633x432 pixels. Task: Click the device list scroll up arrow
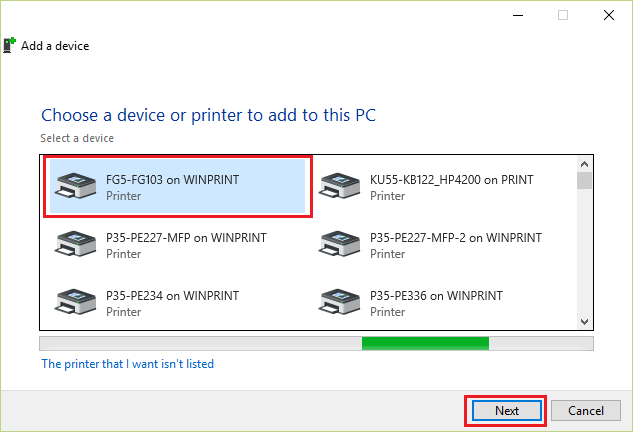click(x=584, y=164)
